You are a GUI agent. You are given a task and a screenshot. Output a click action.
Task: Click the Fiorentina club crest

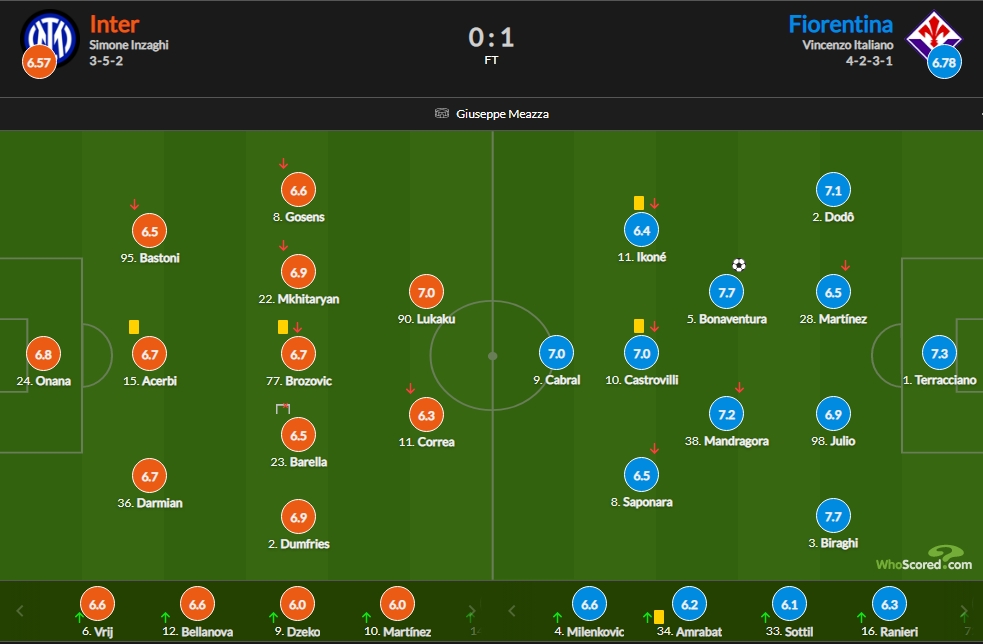click(933, 36)
